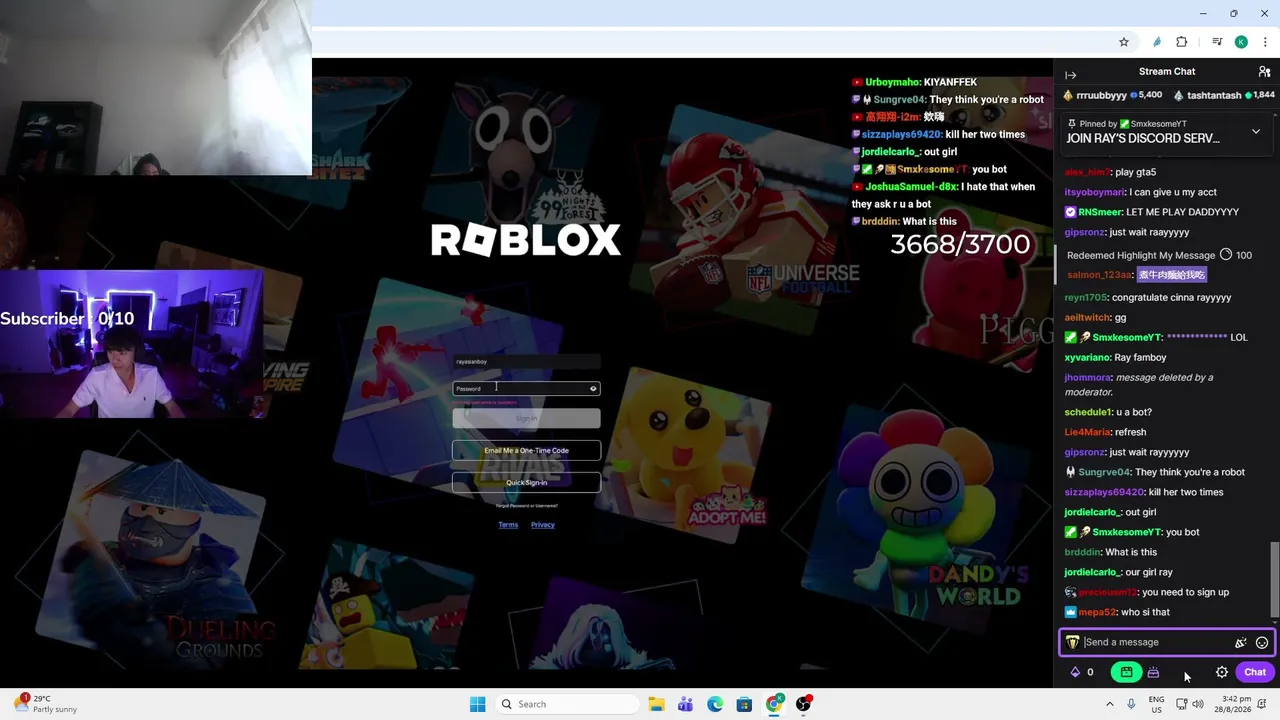Click username brdddin in the chat panel
Image resolution: width=1280 pixels, height=720 pixels.
(x=1082, y=552)
